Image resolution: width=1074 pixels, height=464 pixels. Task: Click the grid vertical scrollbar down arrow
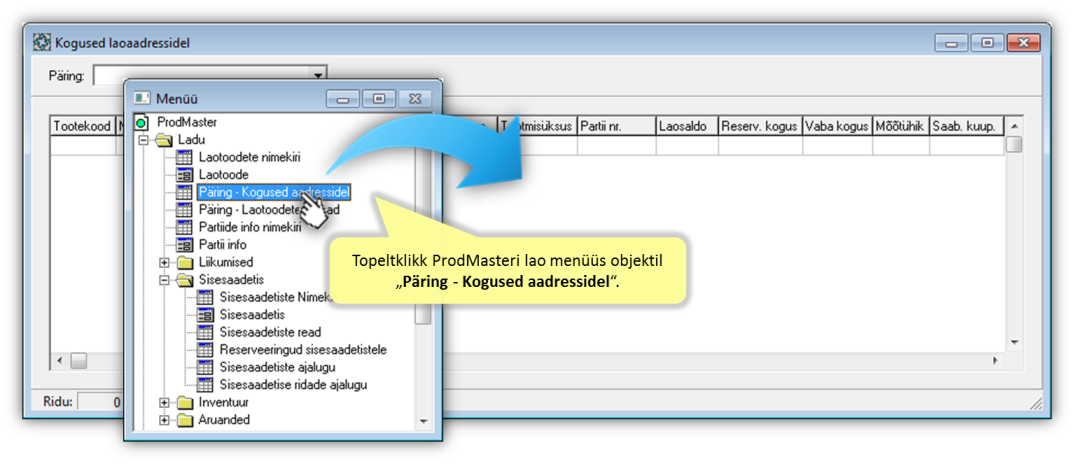pyautogui.click(x=1014, y=342)
